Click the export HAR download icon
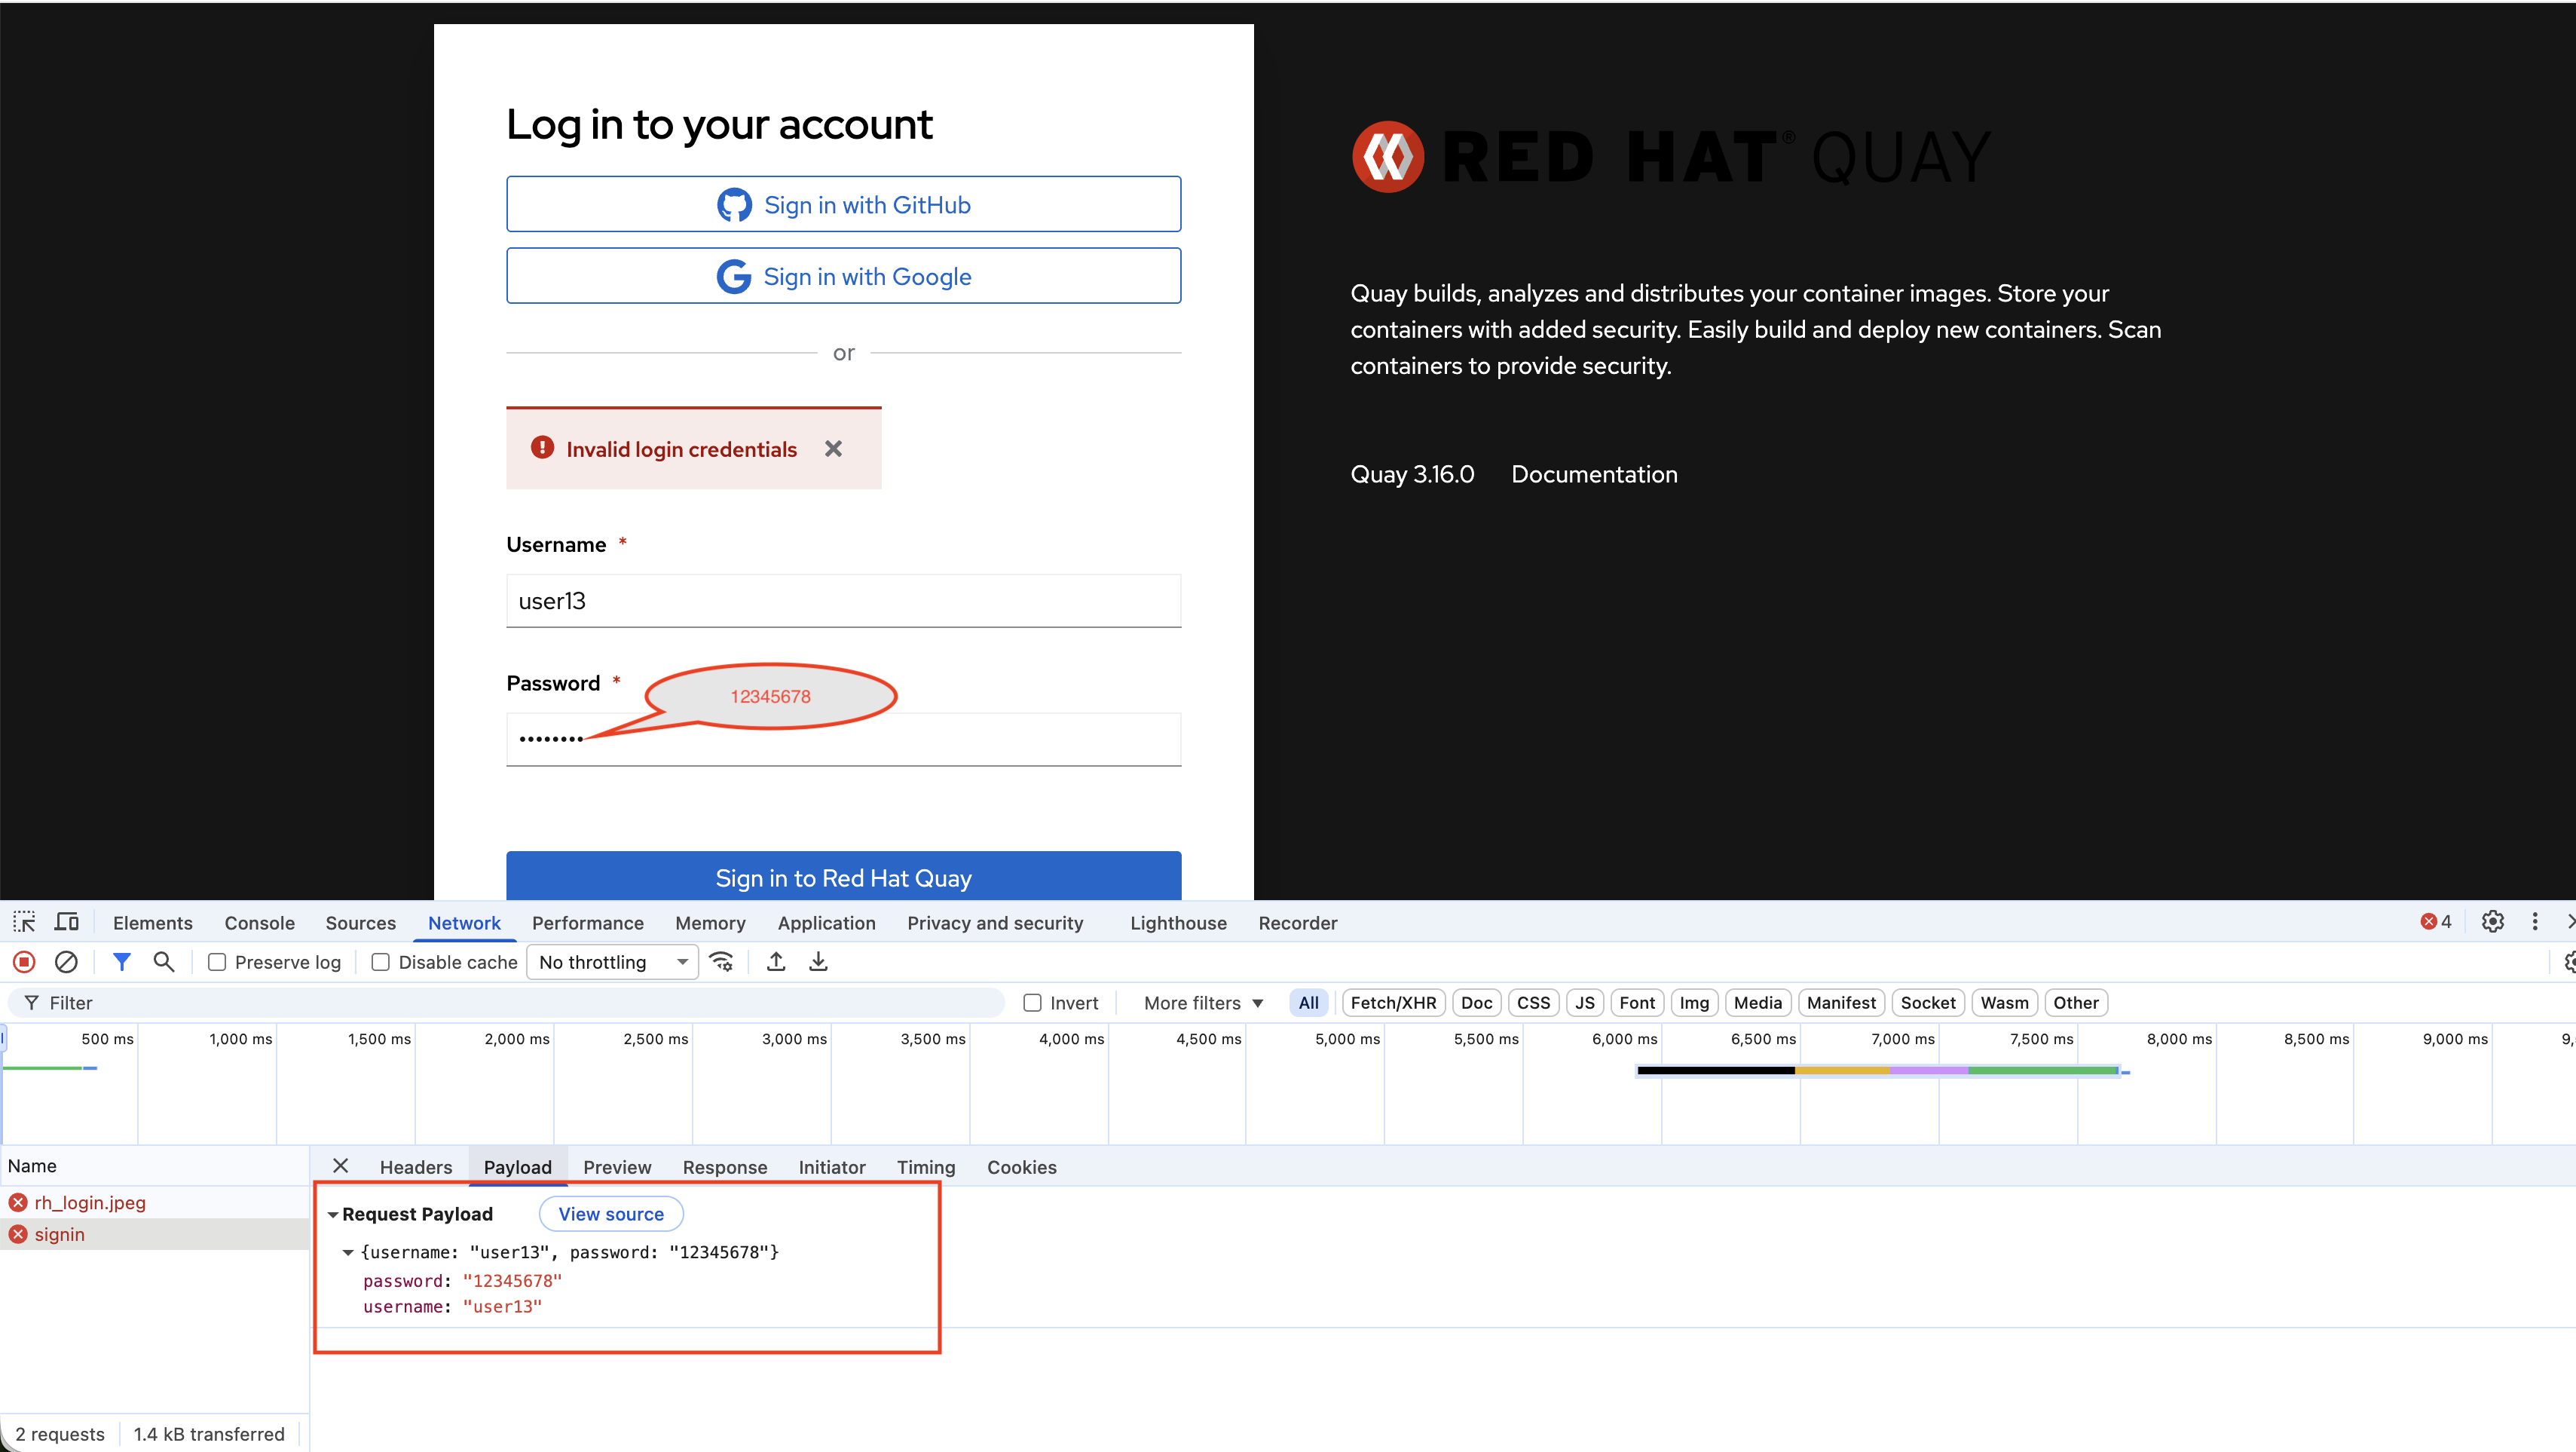This screenshot has width=2576, height=1452. [818, 962]
